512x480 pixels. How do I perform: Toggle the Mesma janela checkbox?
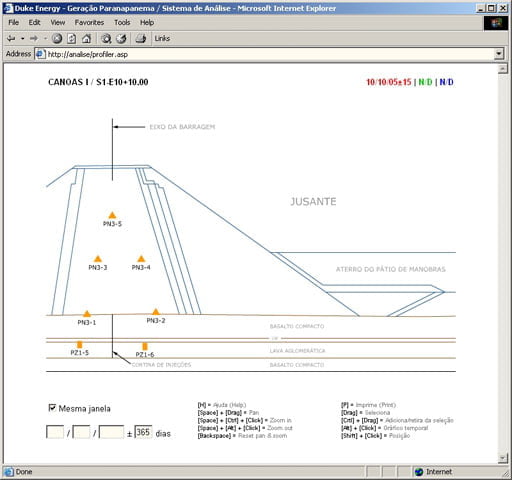click(x=52, y=408)
